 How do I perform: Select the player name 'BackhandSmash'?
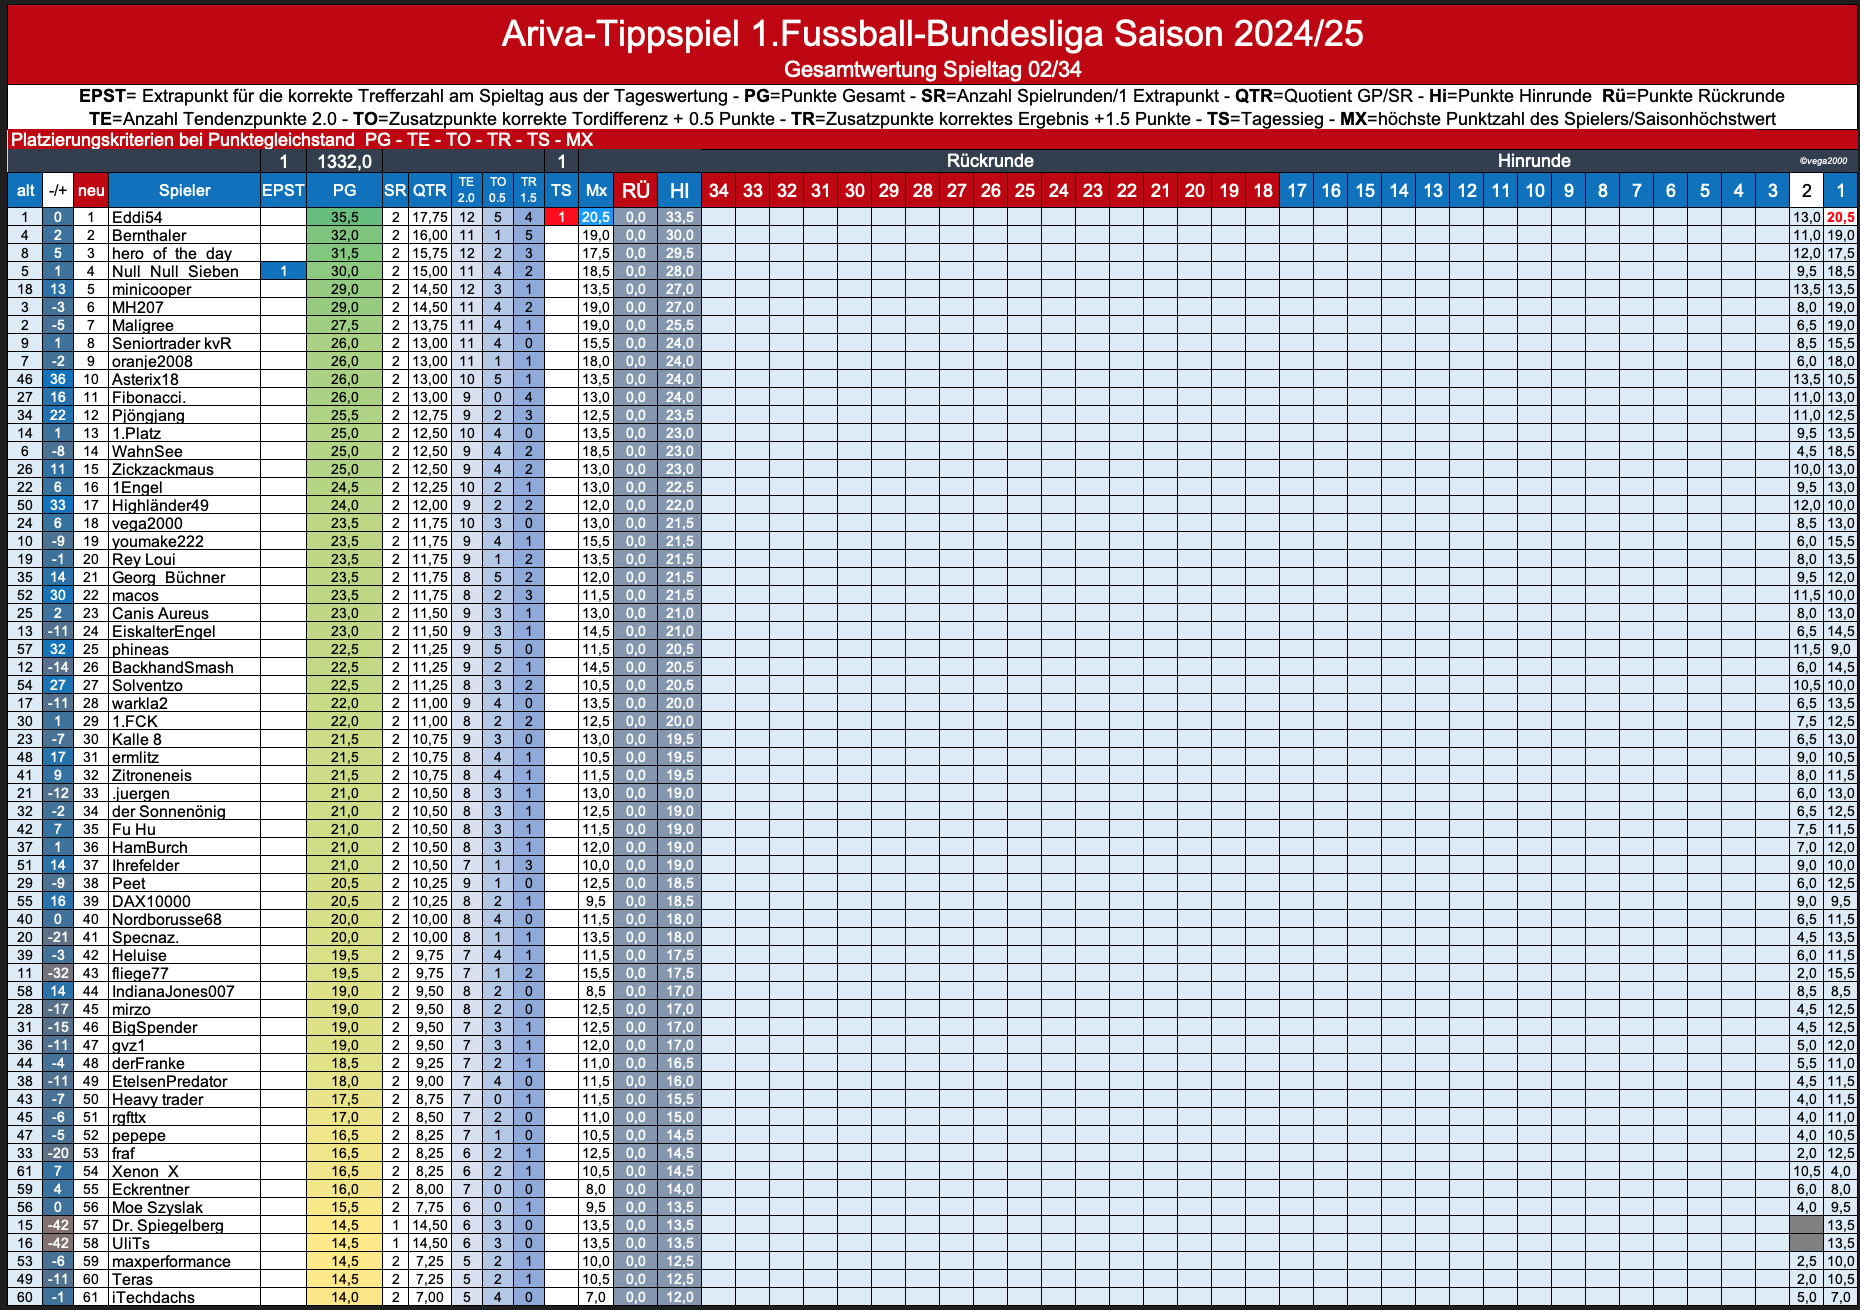[173, 667]
